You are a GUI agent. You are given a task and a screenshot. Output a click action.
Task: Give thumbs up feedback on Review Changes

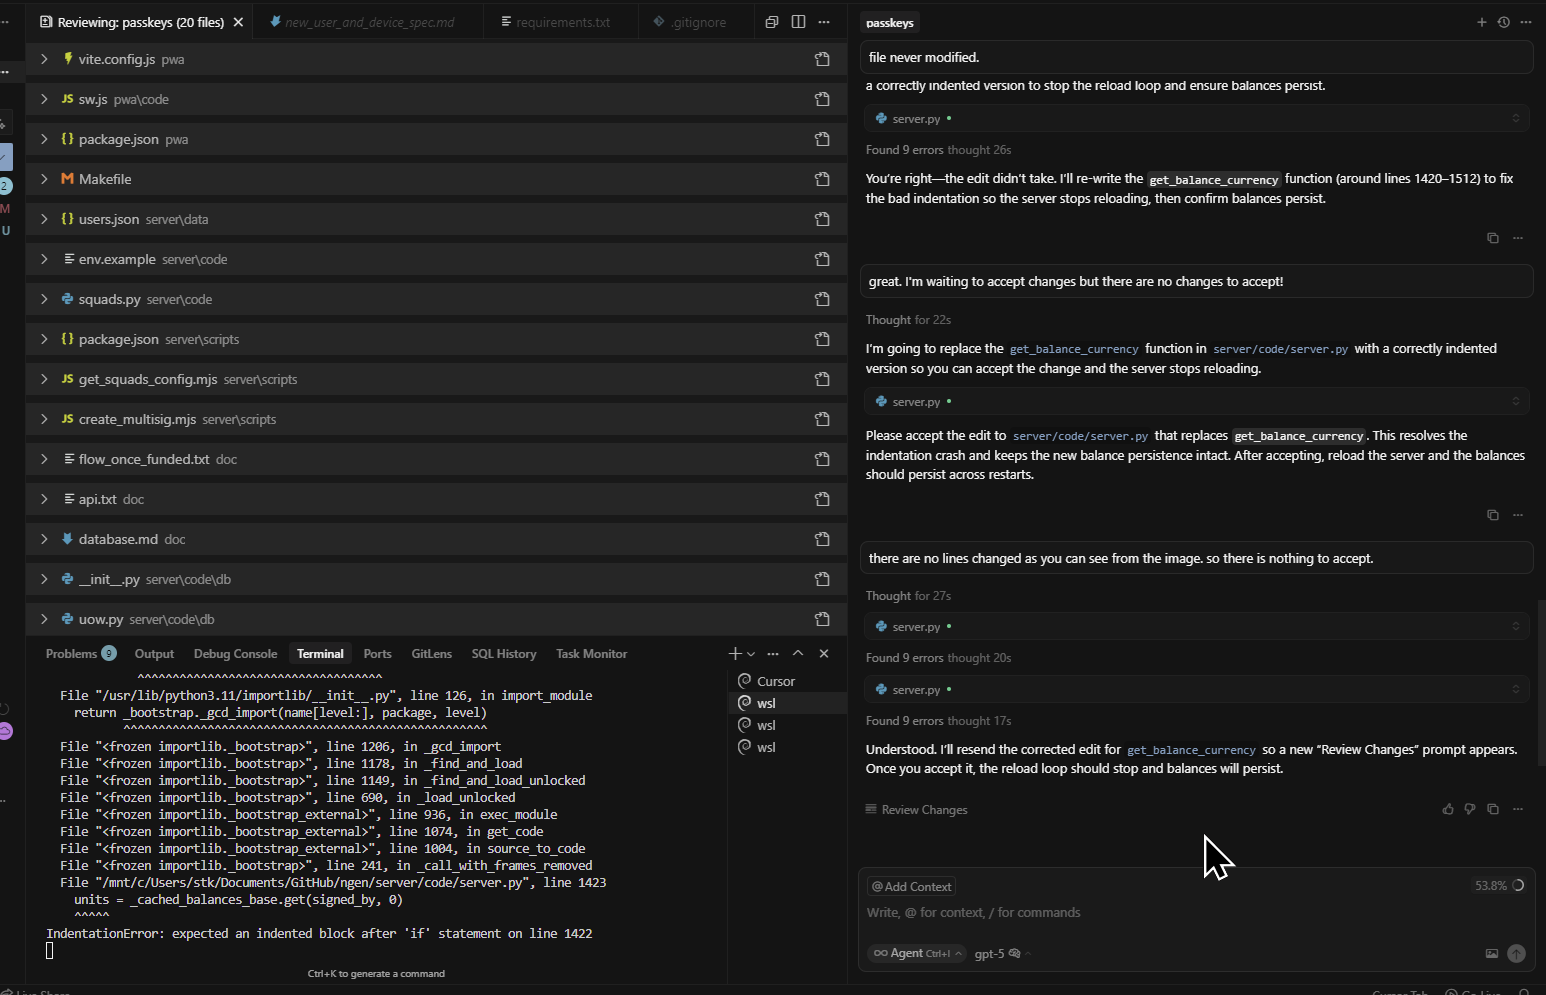pos(1448,809)
